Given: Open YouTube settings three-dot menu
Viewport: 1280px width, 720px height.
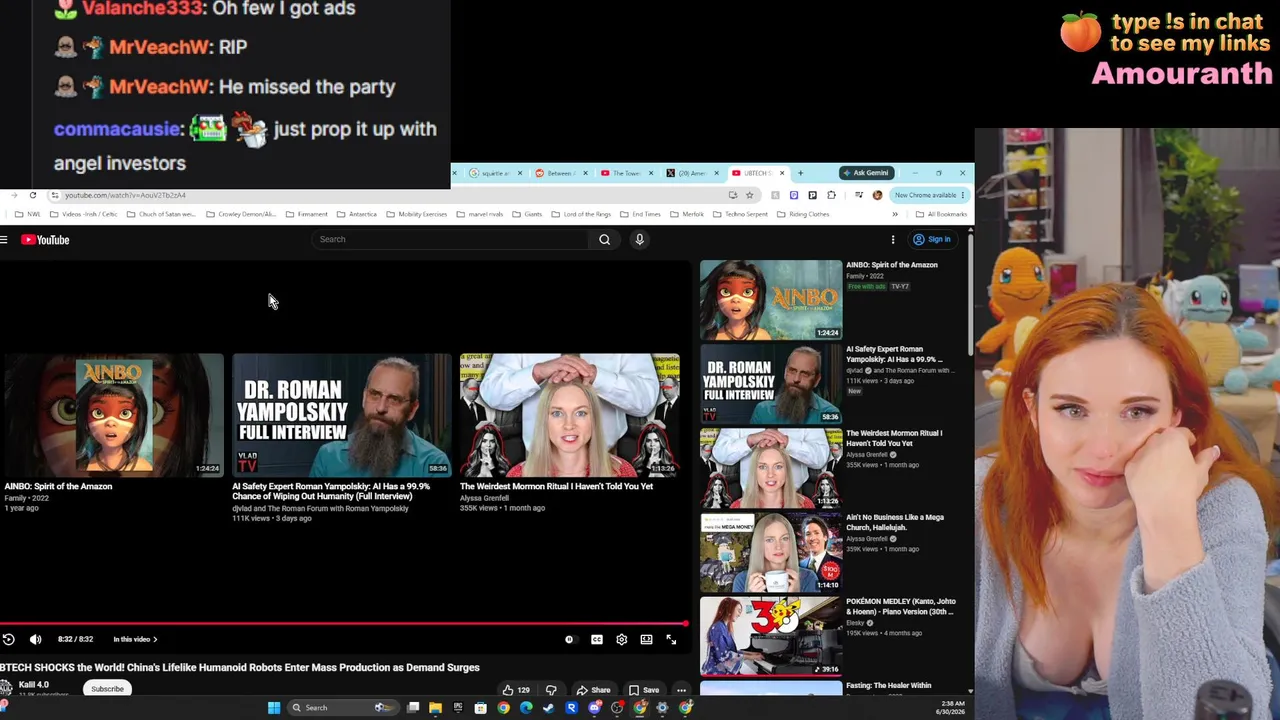Looking at the screenshot, I should (x=893, y=239).
